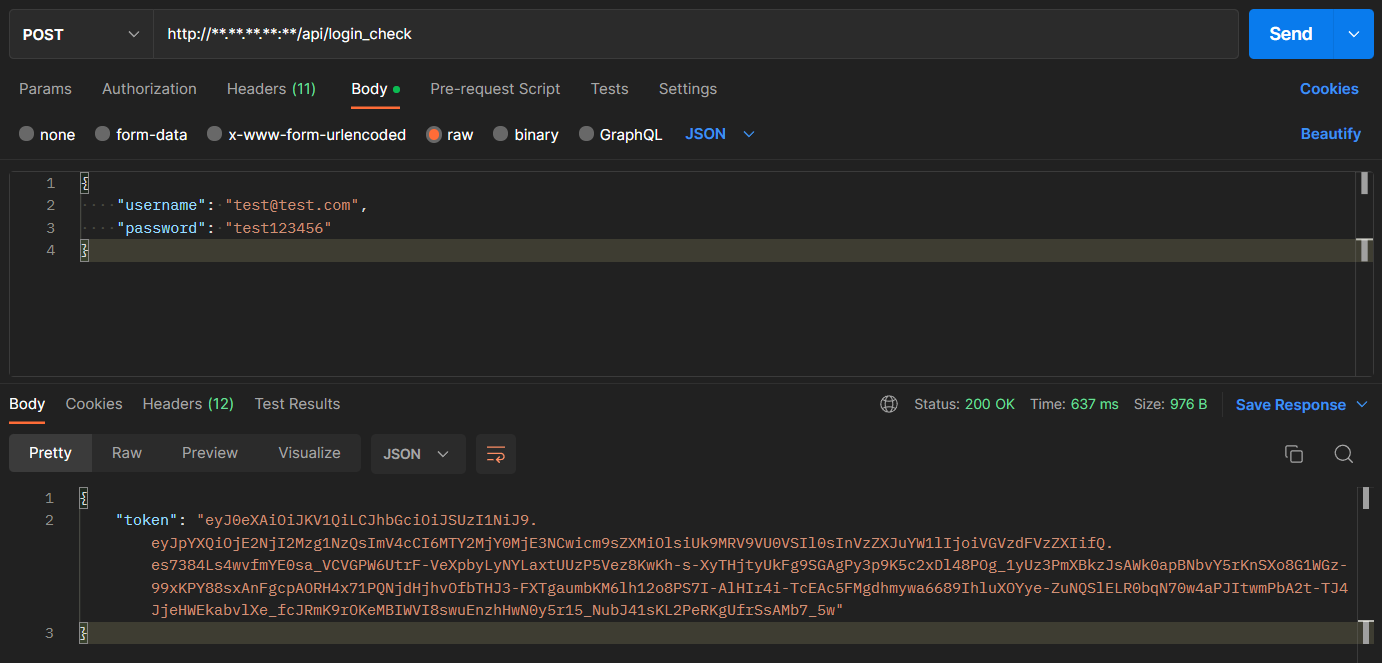Image resolution: width=1382 pixels, height=663 pixels.
Task: Open the response JSON format dropdown
Action: [x=418, y=454]
